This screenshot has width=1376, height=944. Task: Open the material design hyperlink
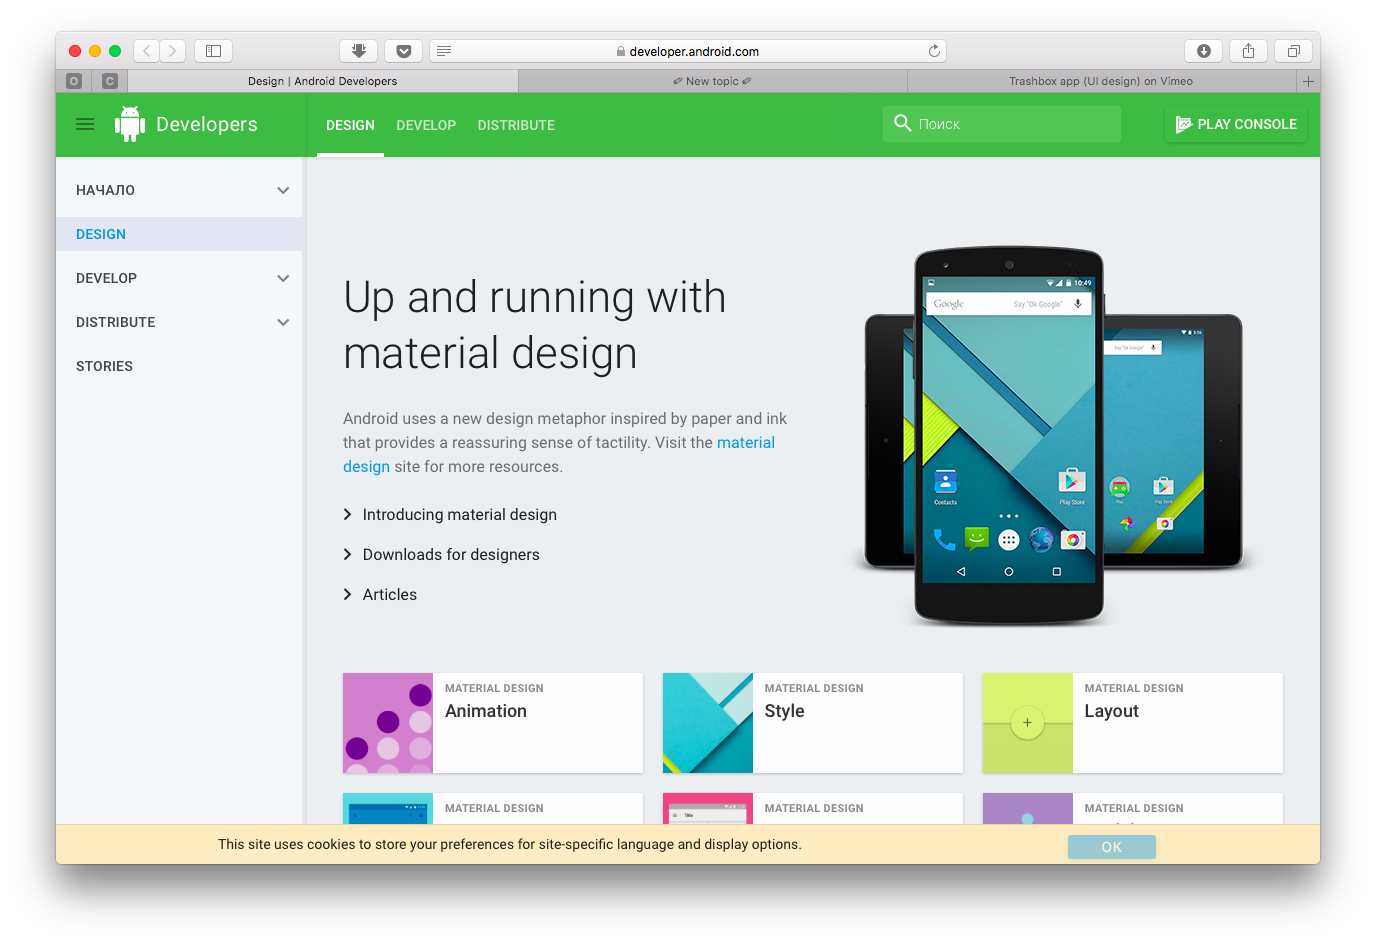746,442
